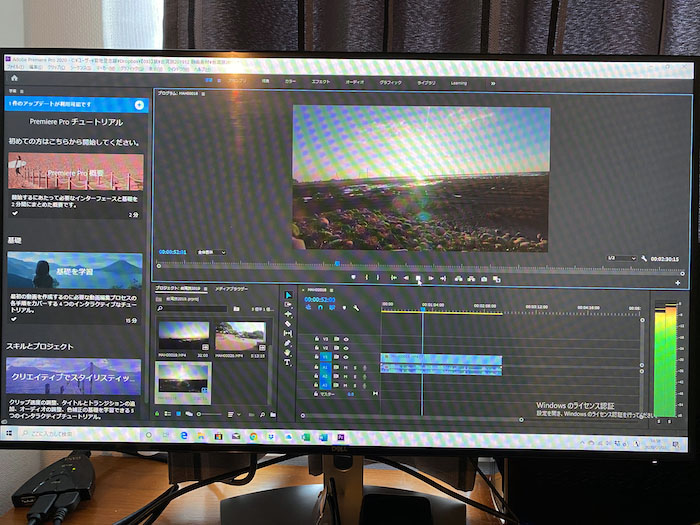Open Comparison View in Program monitor
This screenshot has height=525, width=700.
[496, 279]
